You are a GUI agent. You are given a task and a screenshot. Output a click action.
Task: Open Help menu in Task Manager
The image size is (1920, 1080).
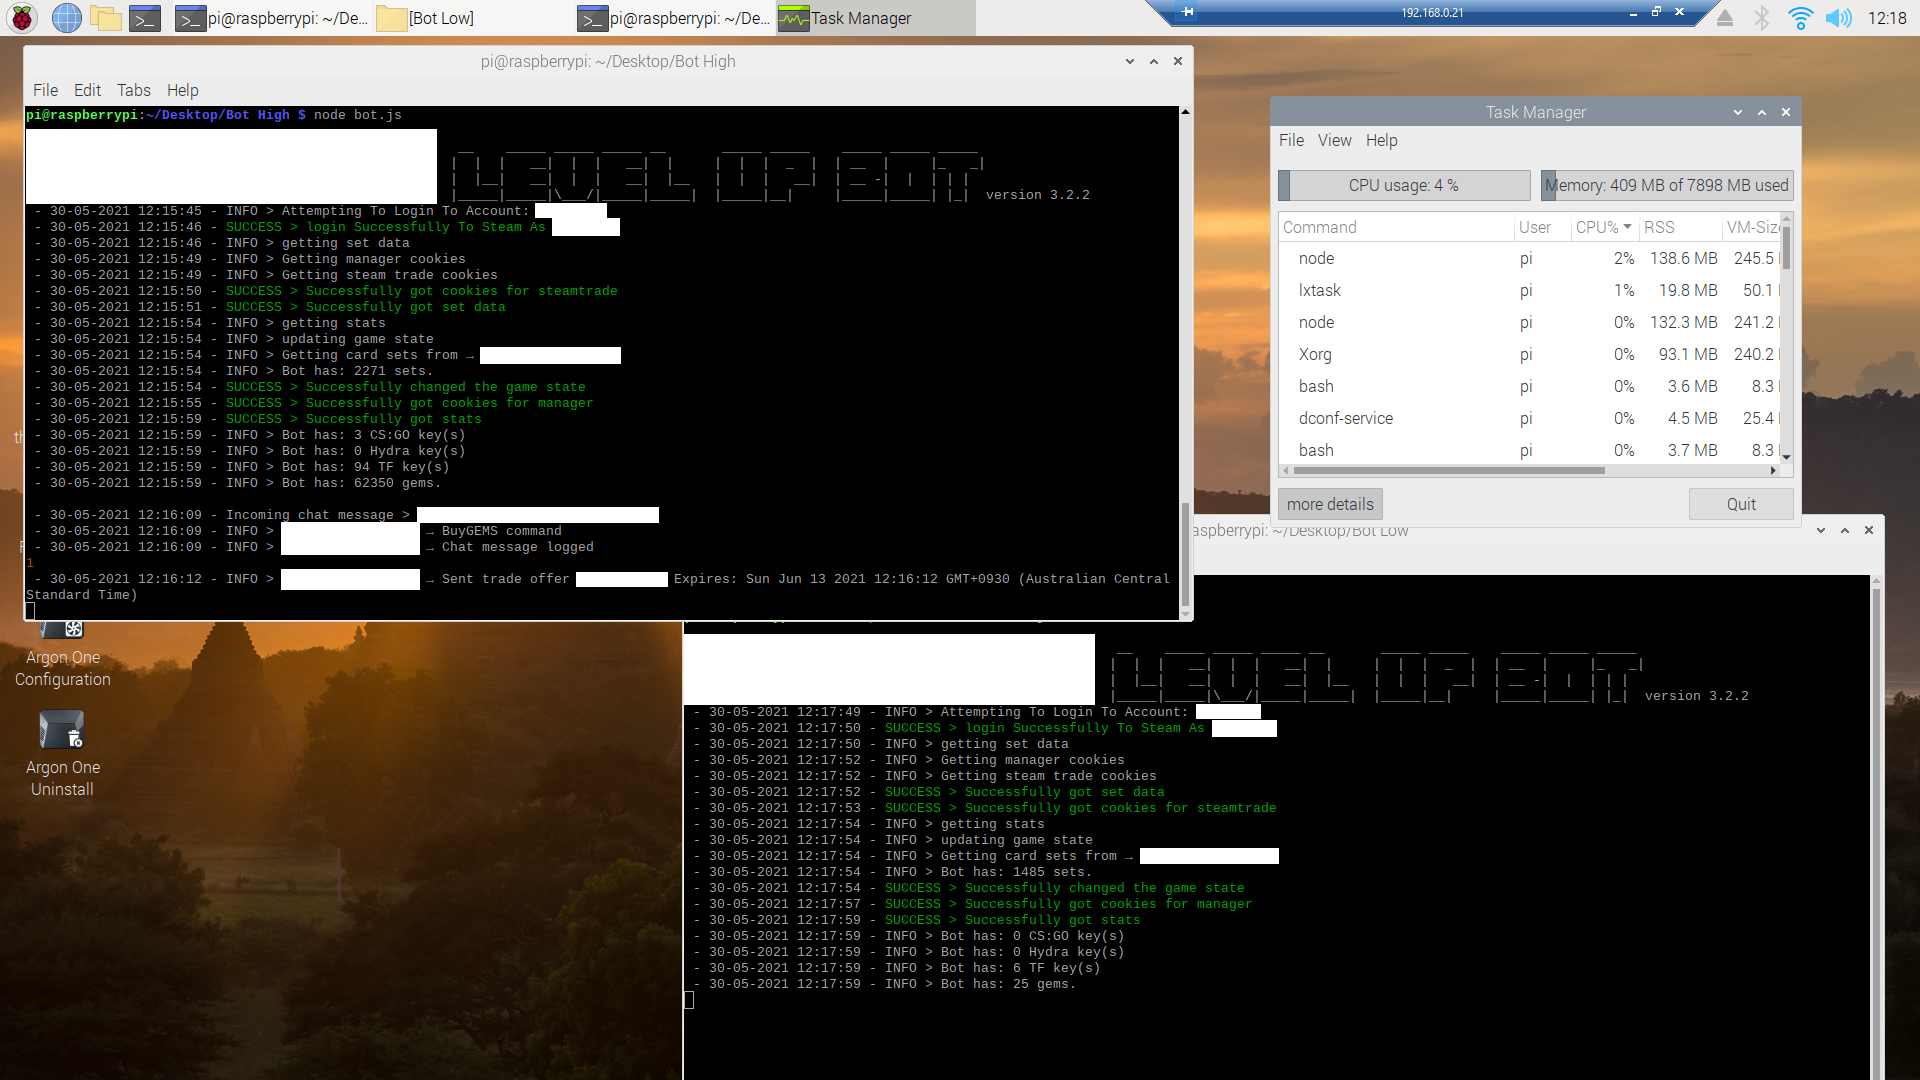point(1381,140)
